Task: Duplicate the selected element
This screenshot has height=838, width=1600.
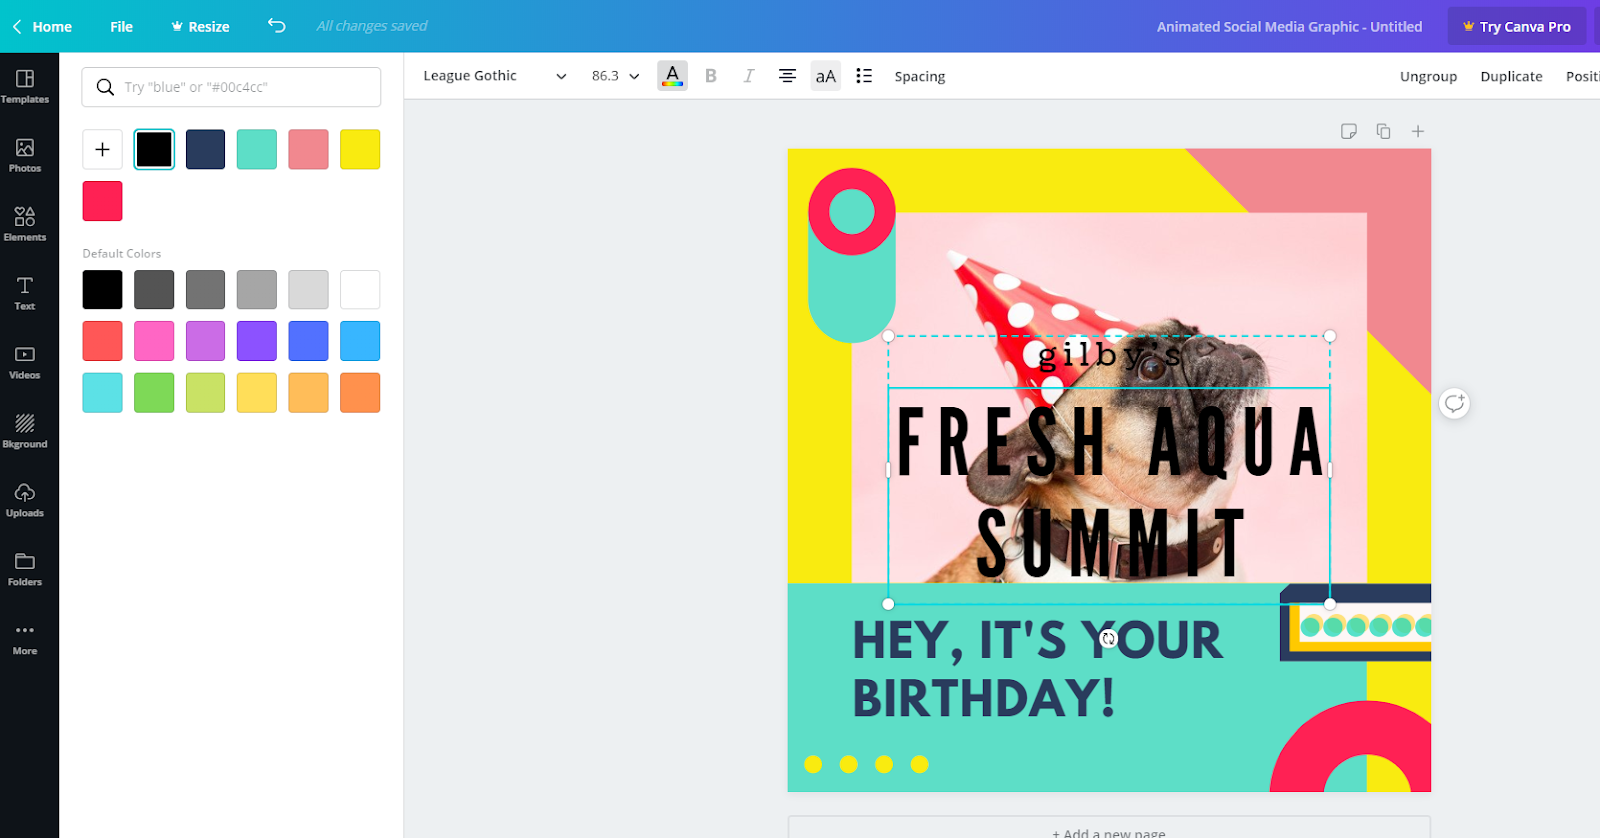Action: point(1511,76)
